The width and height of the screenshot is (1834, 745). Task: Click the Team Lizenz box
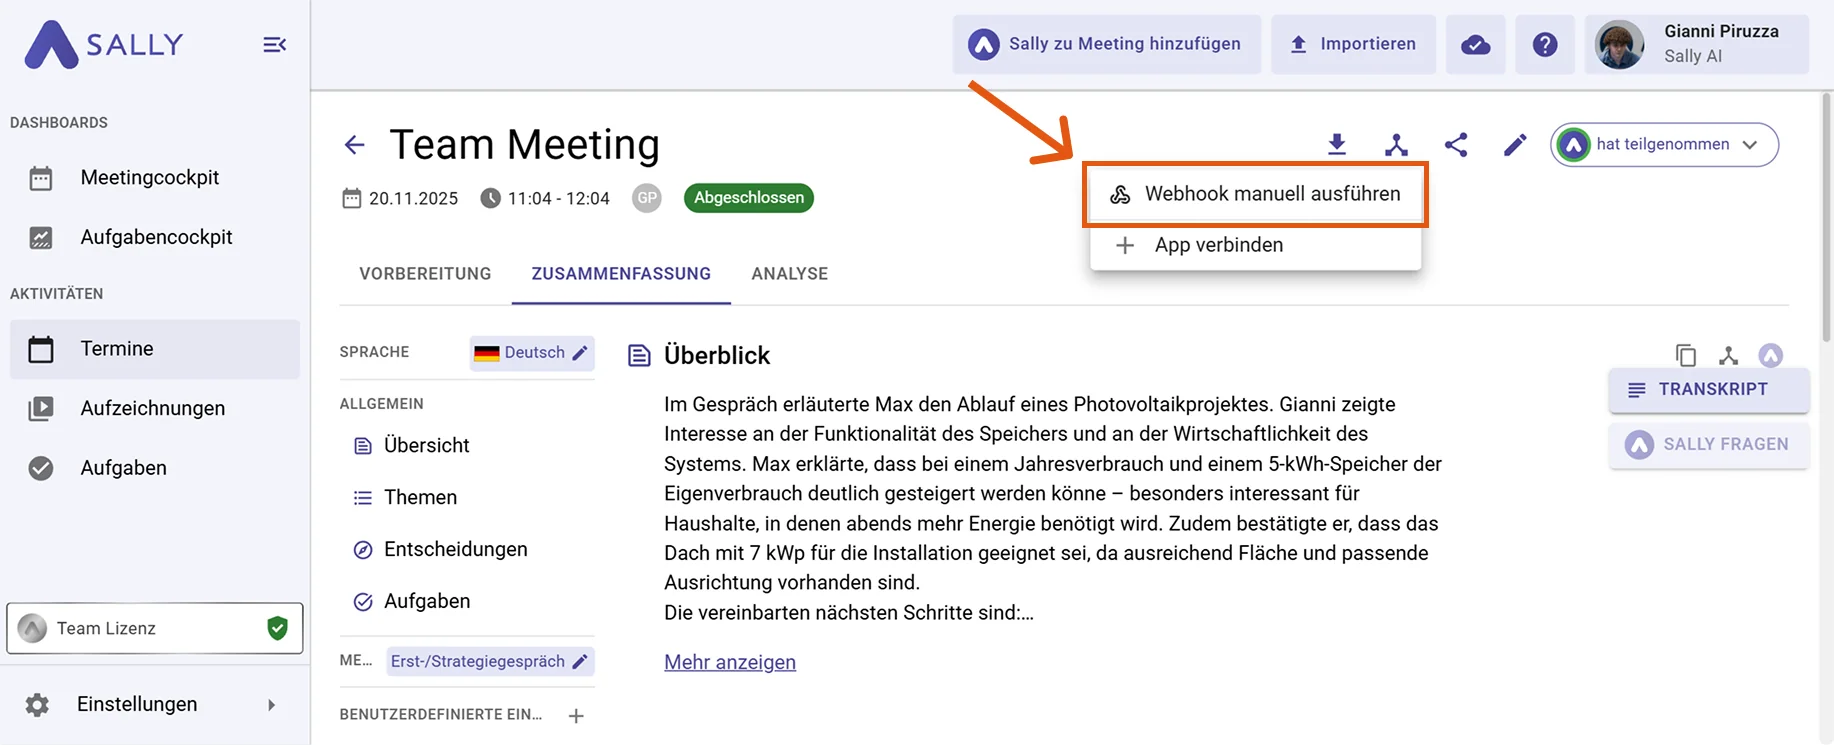155,628
